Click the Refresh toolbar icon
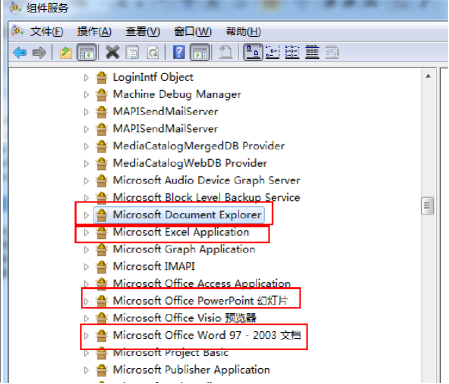The height and width of the screenshot is (384, 449). pyautogui.click(x=153, y=53)
